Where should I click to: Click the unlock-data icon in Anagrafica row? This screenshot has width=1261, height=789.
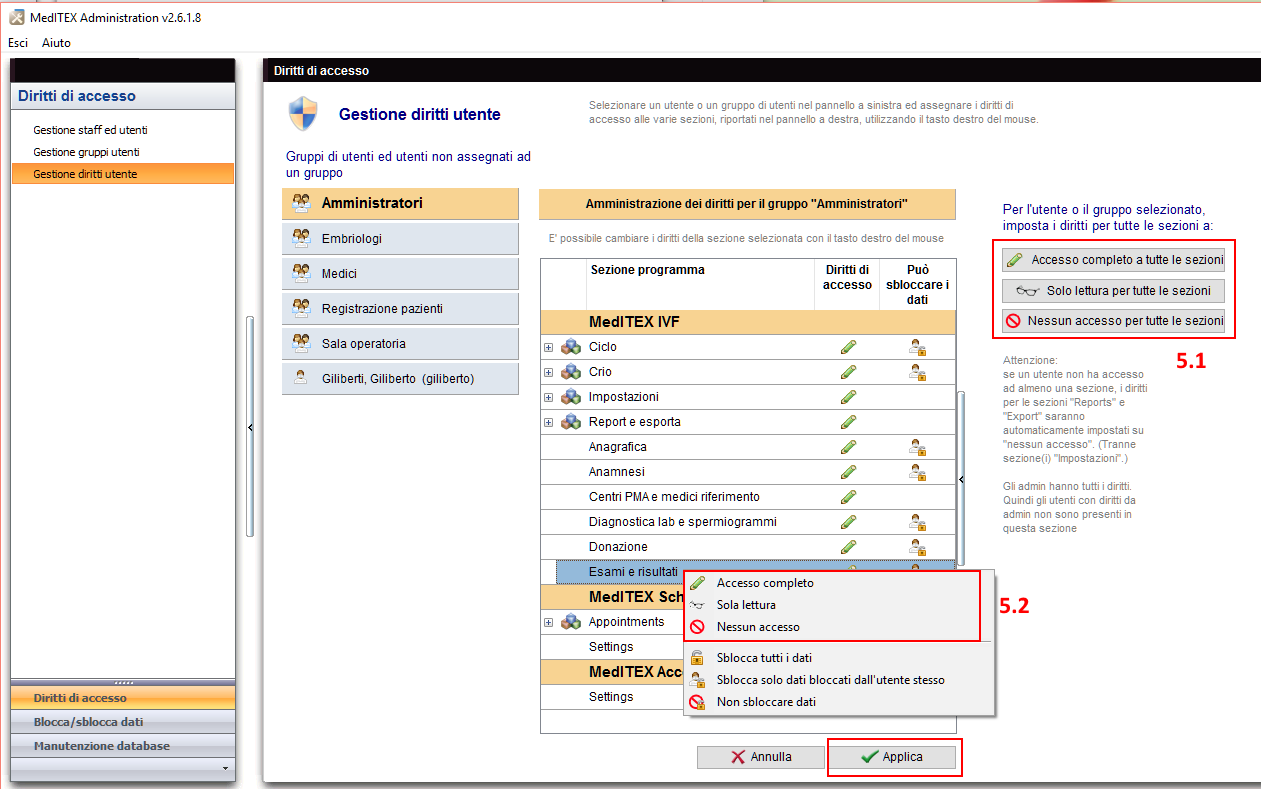click(x=916, y=447)
